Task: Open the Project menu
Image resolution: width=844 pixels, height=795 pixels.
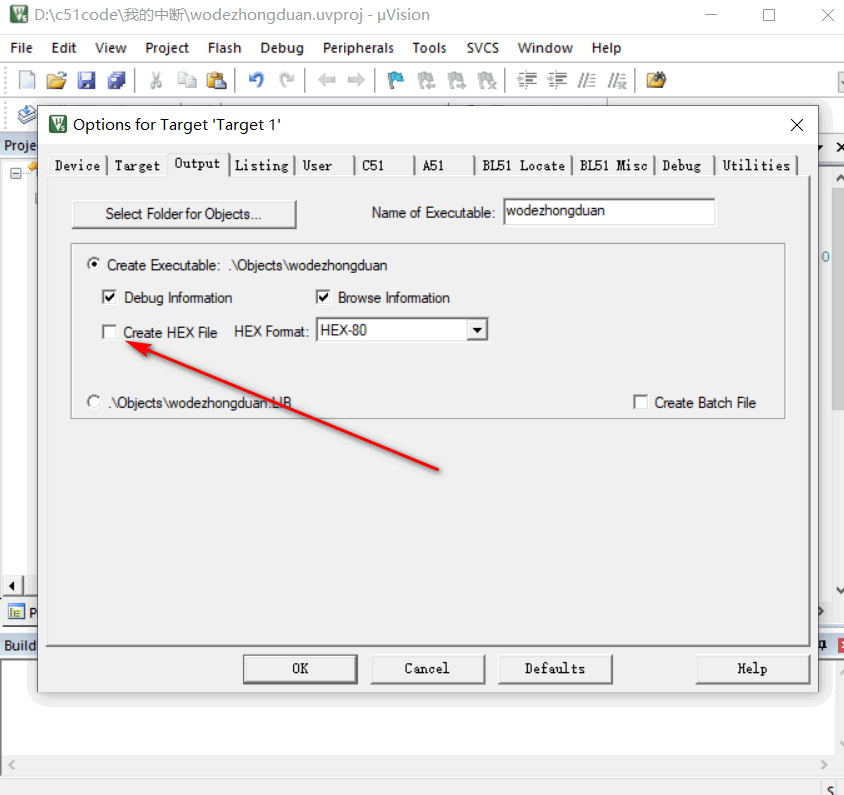Action: pos(167,48)
